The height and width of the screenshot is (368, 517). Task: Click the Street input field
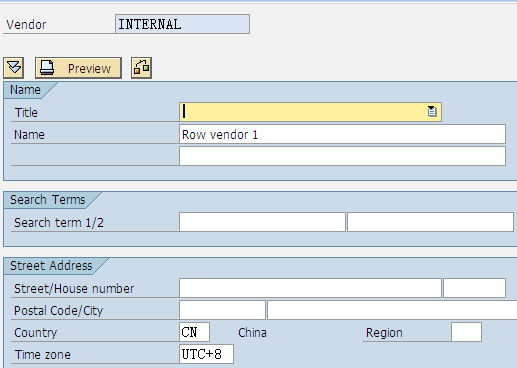[x=310, y=288]
